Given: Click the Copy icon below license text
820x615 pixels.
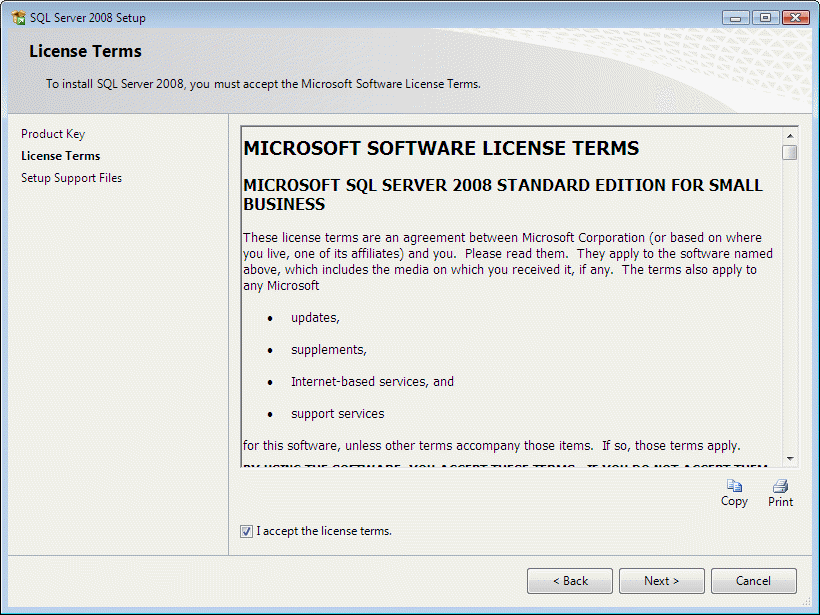Looking at the screenshot, I should click(x=734, y=486).
